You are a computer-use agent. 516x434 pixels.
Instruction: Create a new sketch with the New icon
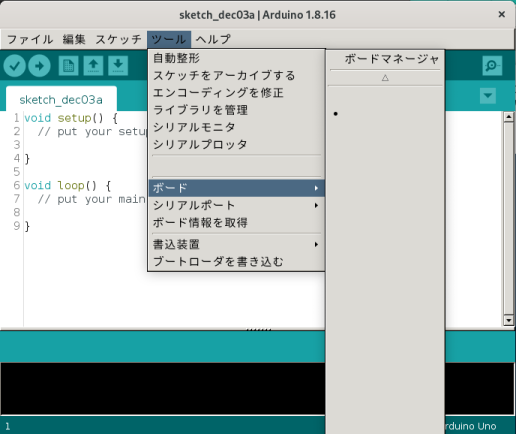[x=68, y=66]
